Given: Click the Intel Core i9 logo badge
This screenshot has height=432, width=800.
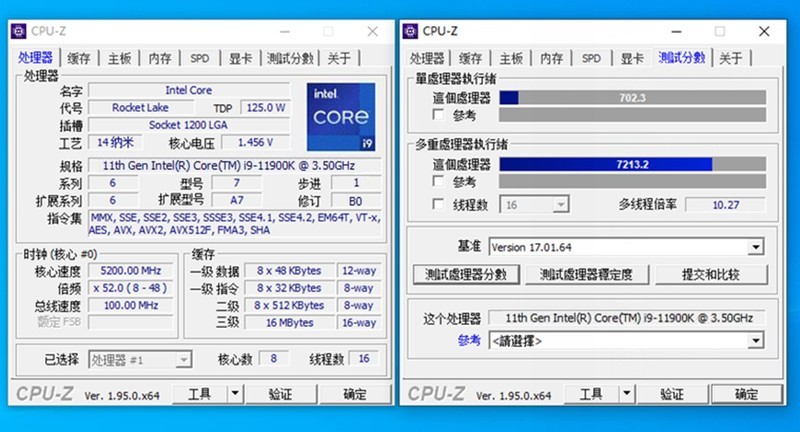Looking at the screenshot, I should (x=341, y=117).
